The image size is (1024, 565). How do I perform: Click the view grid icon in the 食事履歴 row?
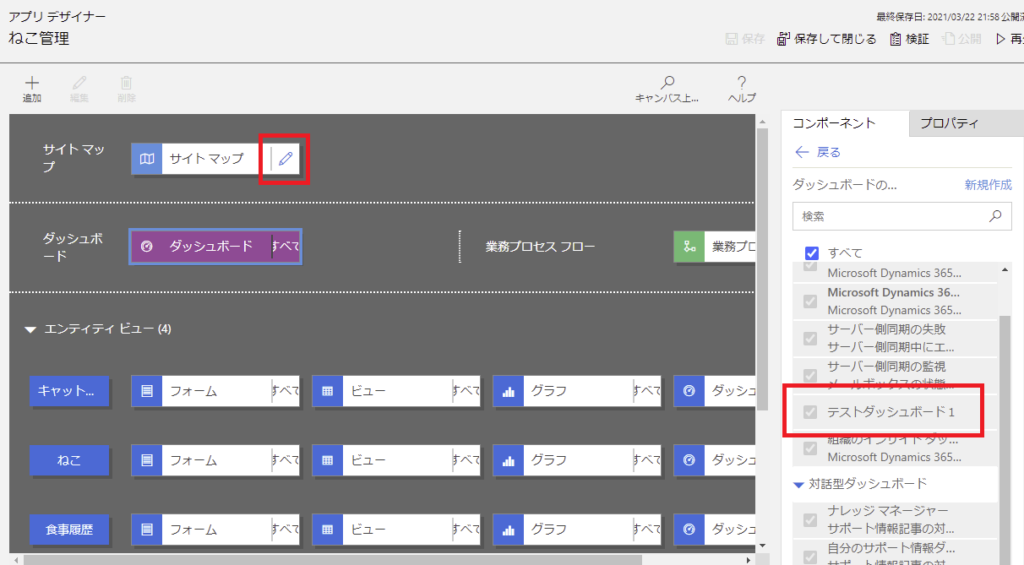(x=328, y=530)
